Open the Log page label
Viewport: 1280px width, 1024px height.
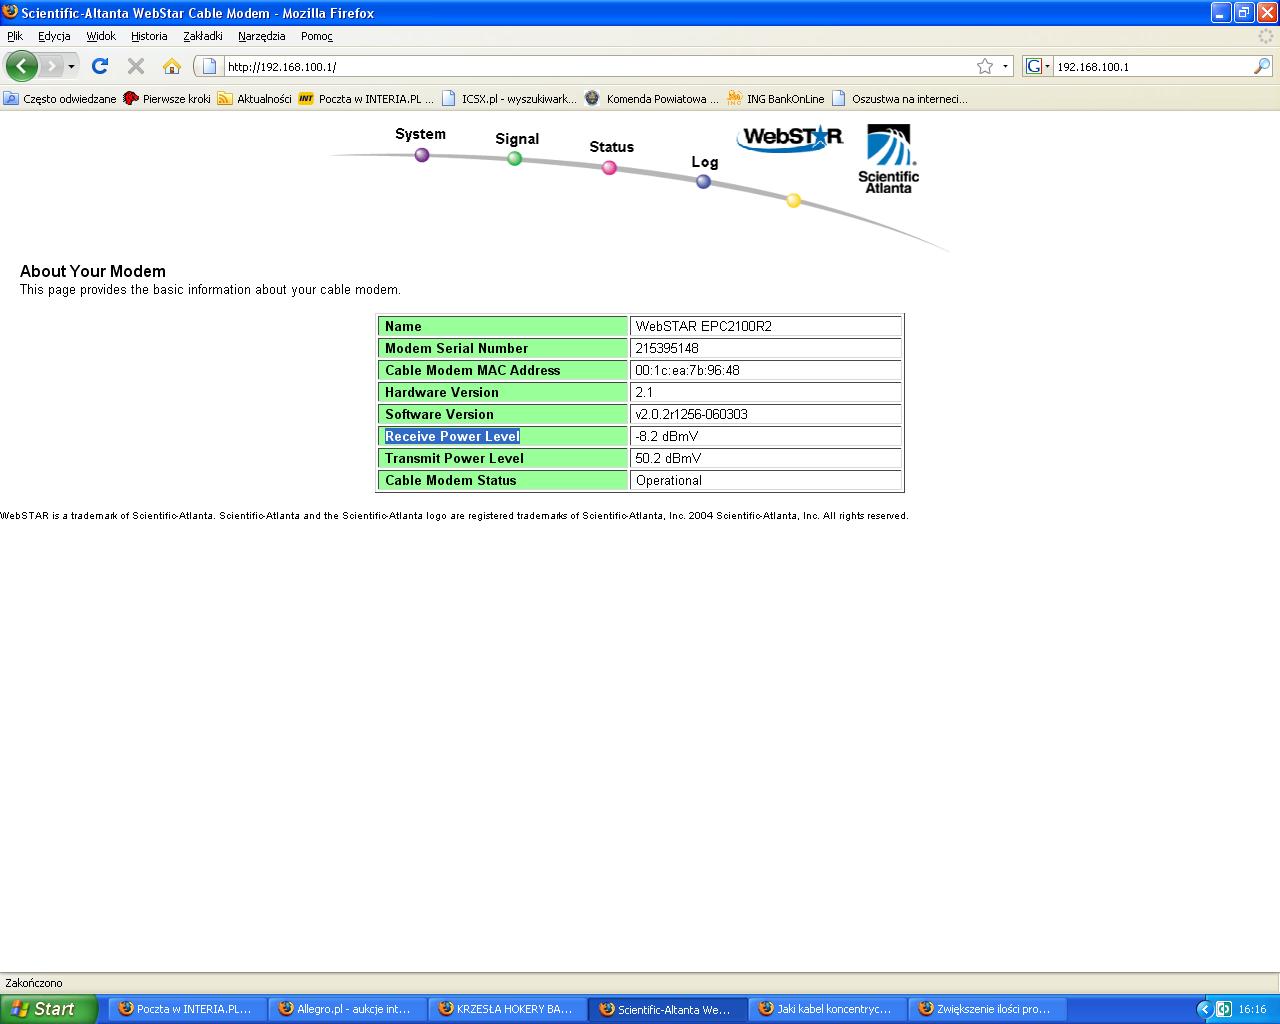(x=704, y=162)
